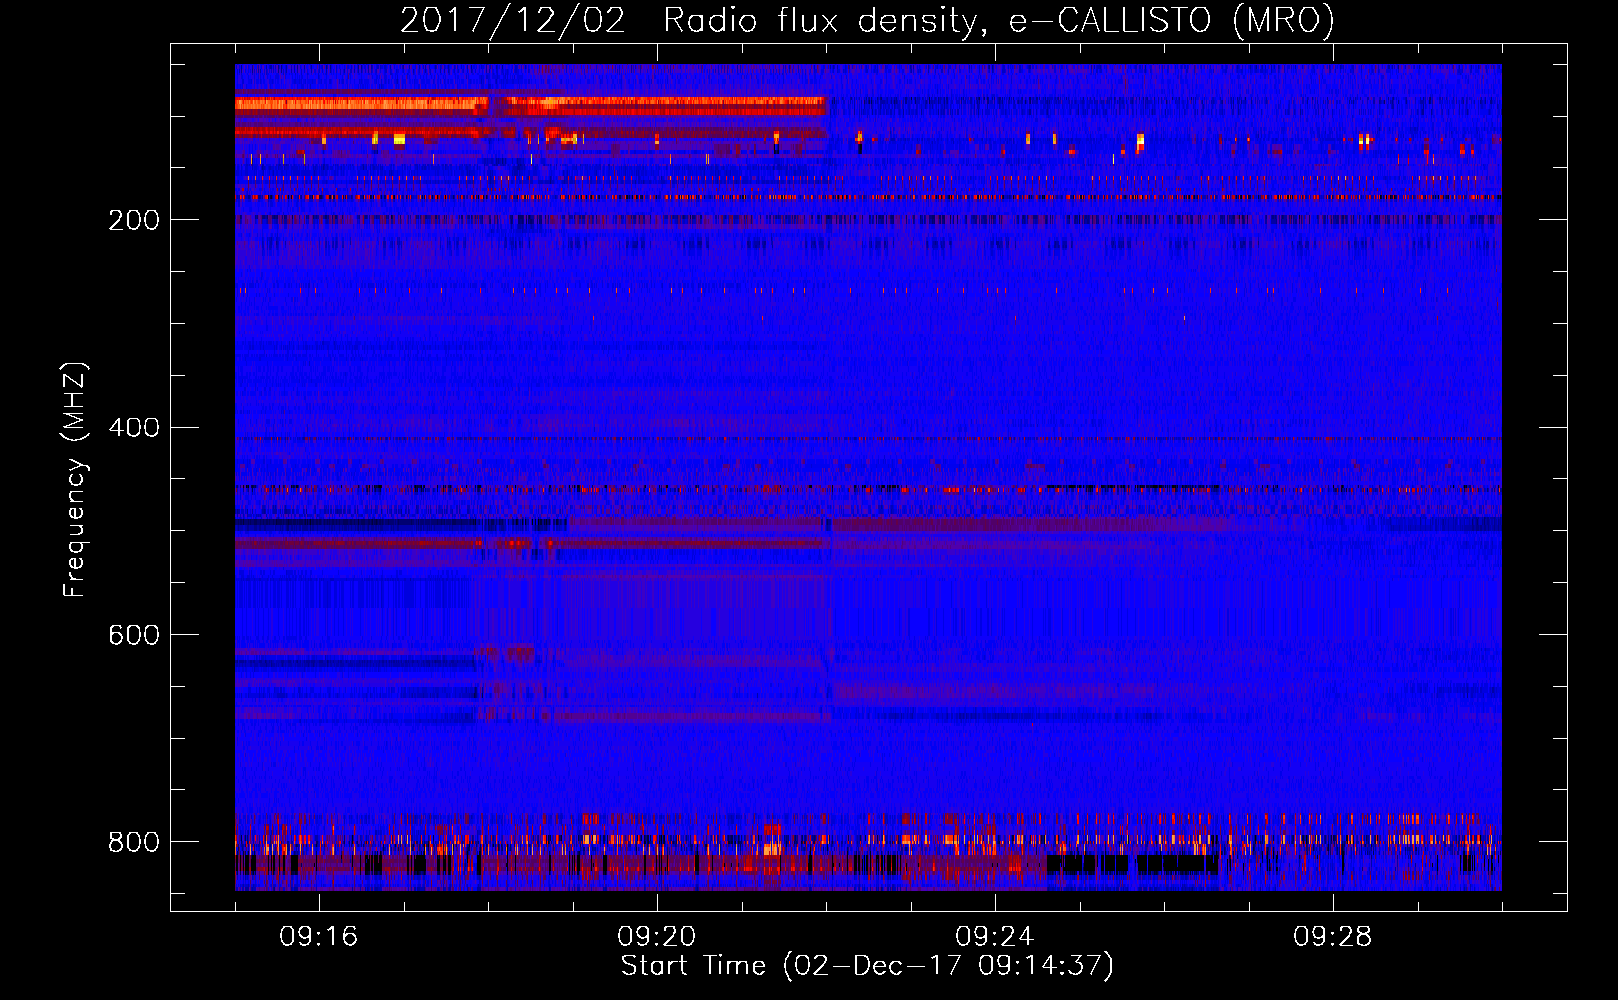
Task: Click the 09:28 time tick label
Action: [1333, 937]
